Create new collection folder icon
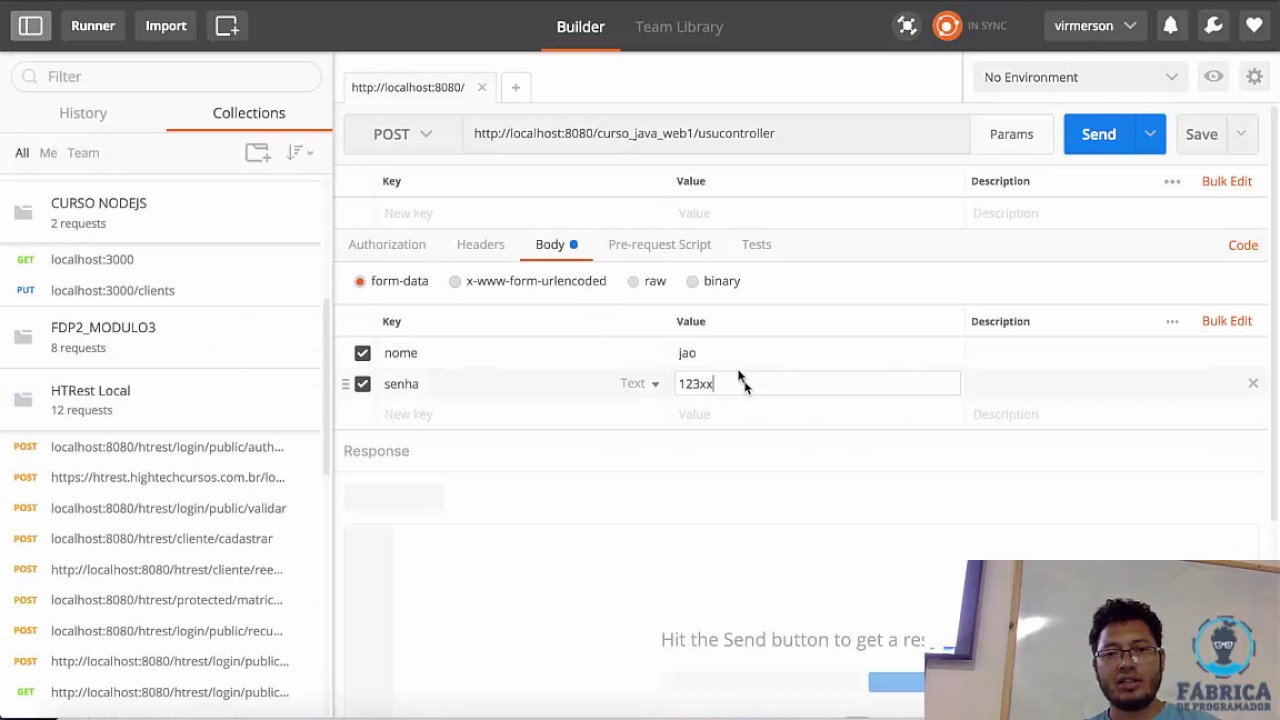 (x=258, y=153)
